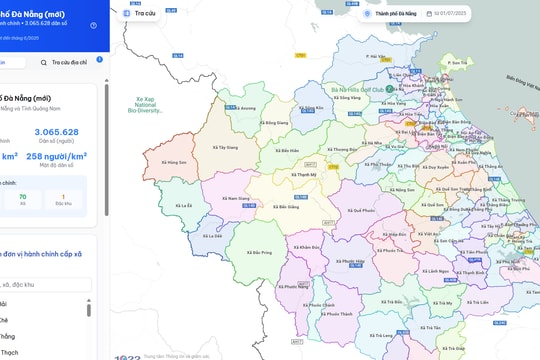Click the density value 258 người/km²
Screen dimensions: 540x360
pyautogui.click(x=56, y=156)
